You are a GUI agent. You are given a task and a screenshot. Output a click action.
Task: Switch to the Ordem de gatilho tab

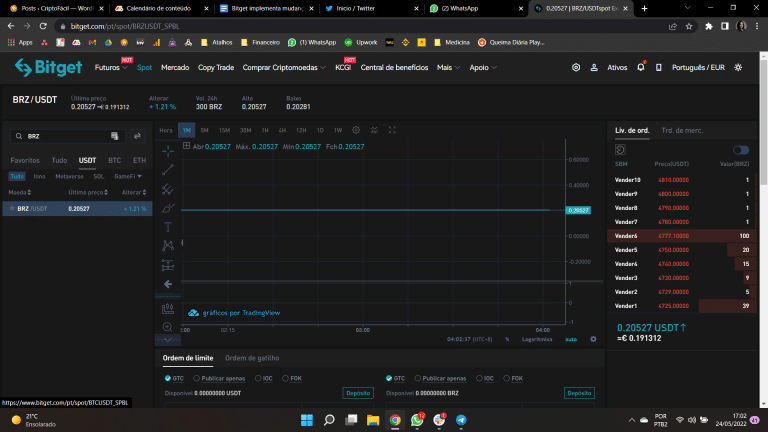coord(252,358)
